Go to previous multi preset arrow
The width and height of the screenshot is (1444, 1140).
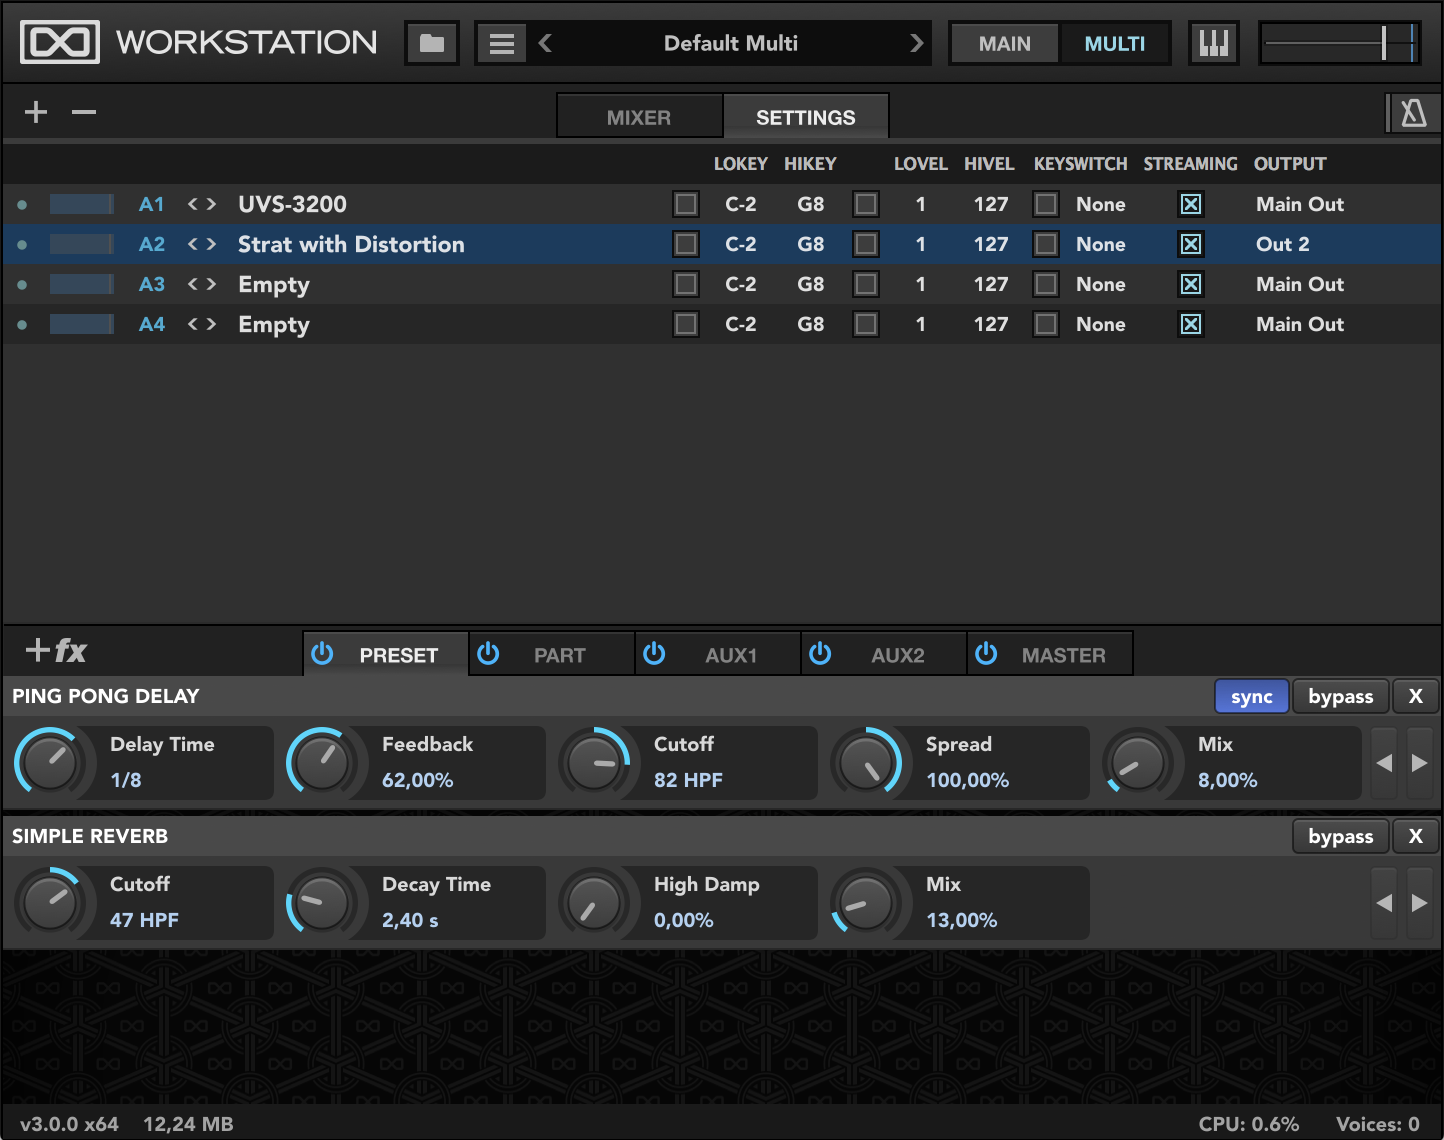tap(545, 43)
